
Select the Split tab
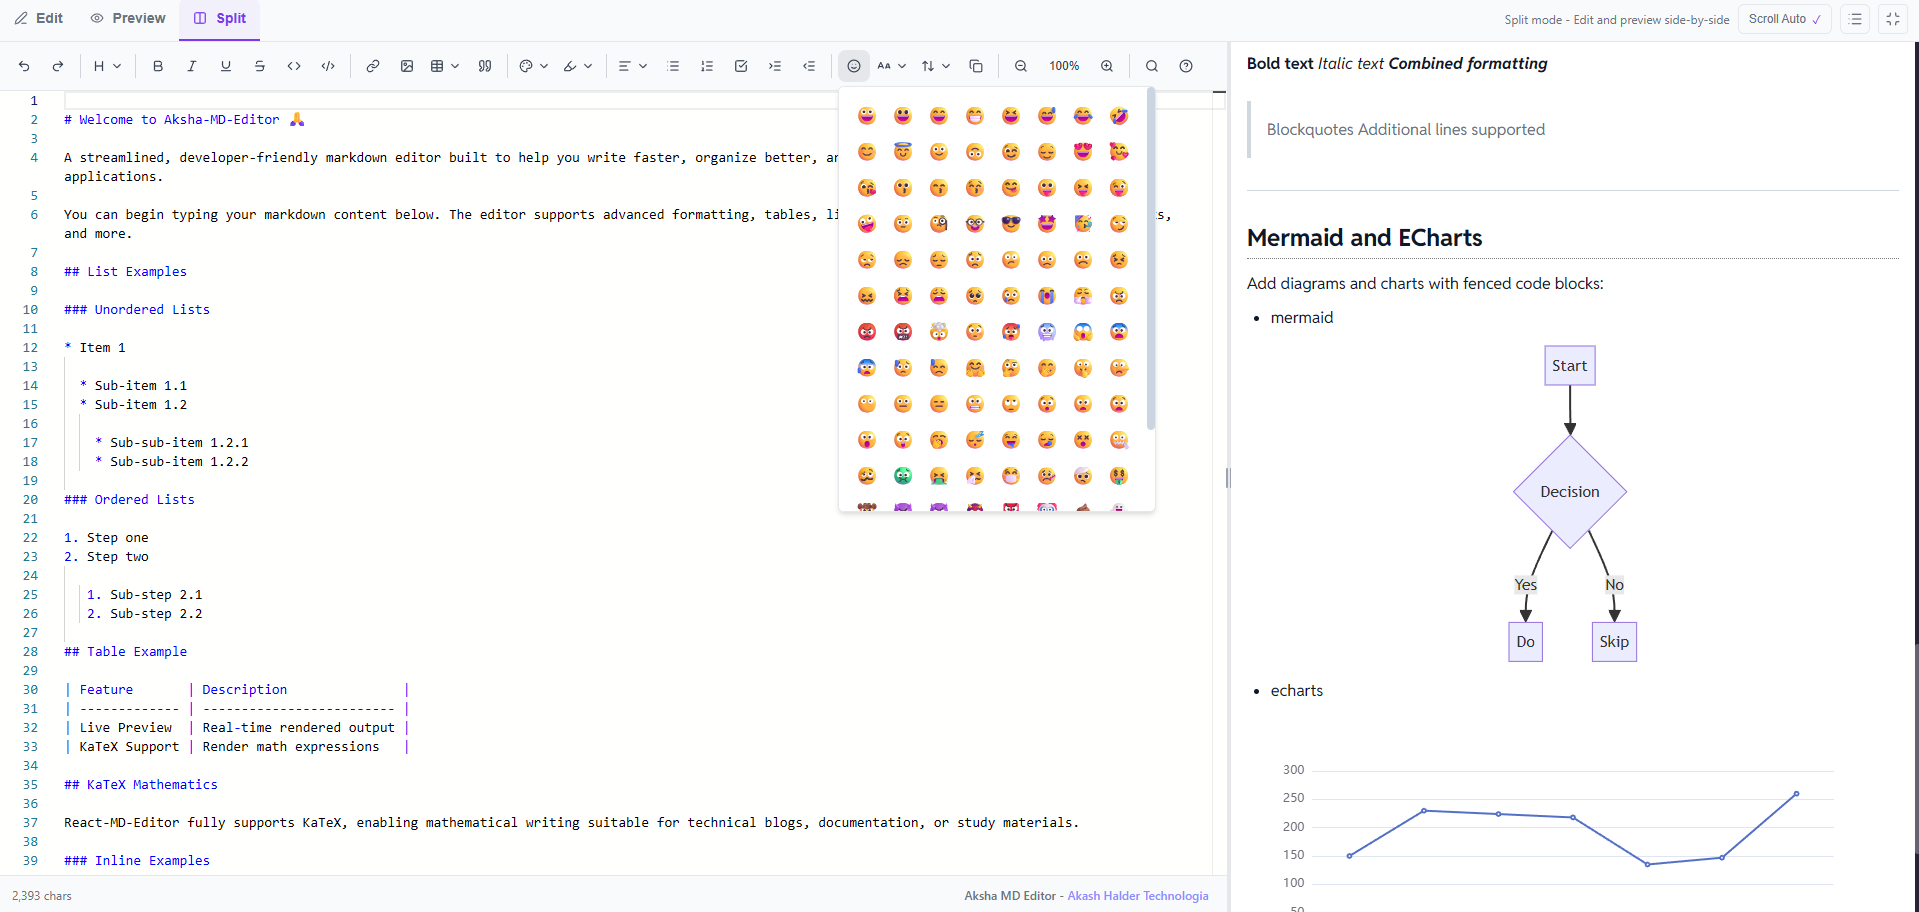click(220, 19)
